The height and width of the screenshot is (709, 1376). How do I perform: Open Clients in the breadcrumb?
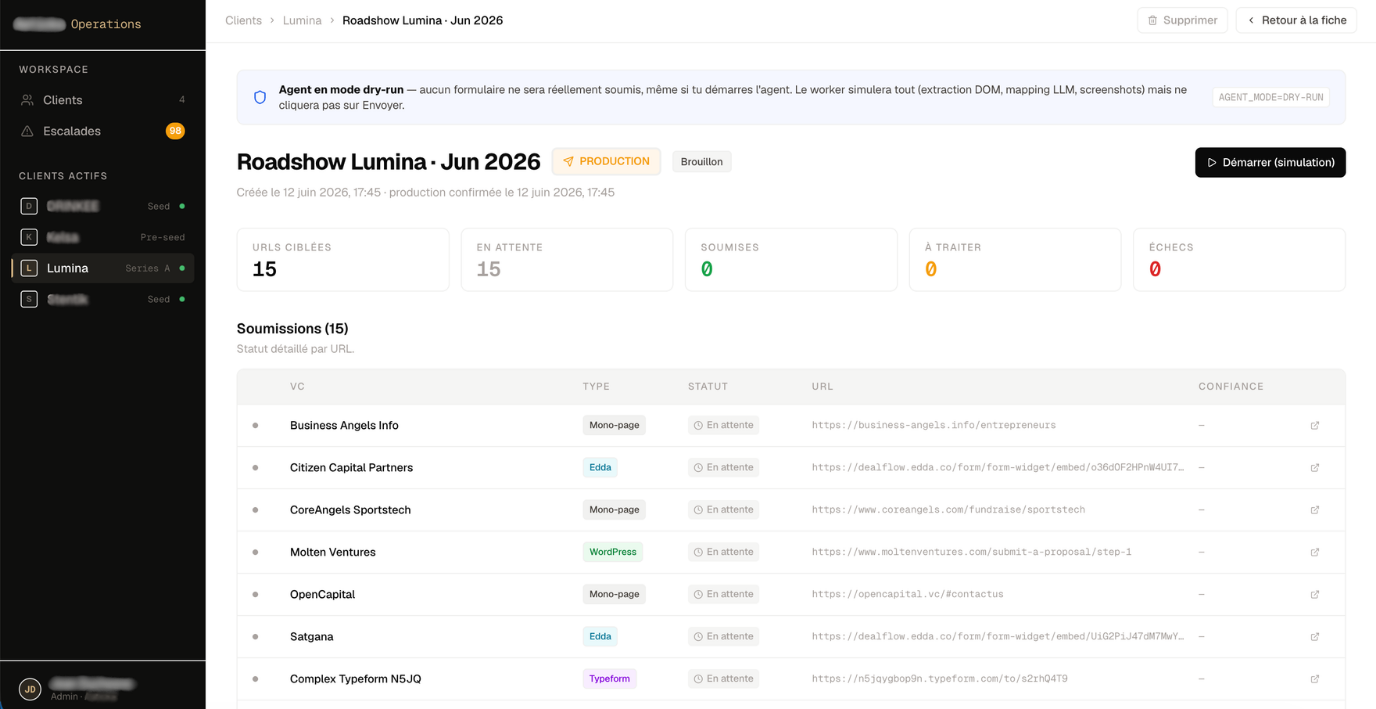(243, 20)
